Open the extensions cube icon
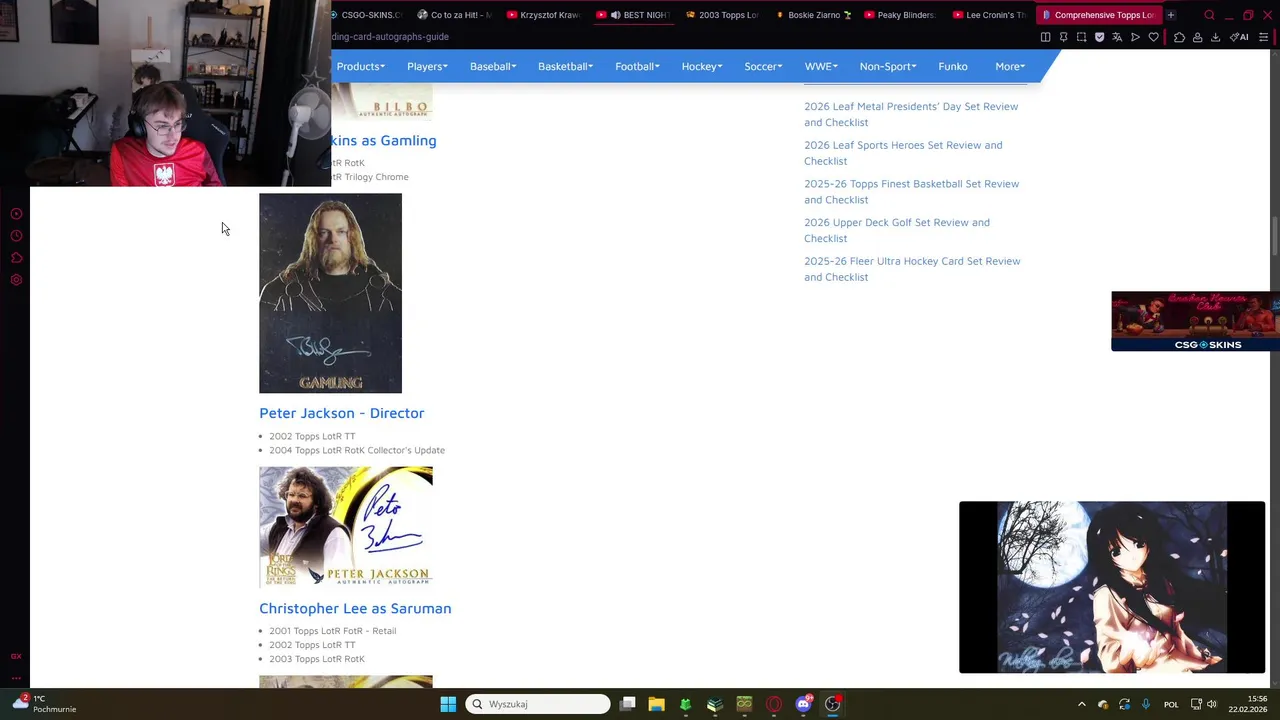1280x720 pixels. click(1179, 37)
